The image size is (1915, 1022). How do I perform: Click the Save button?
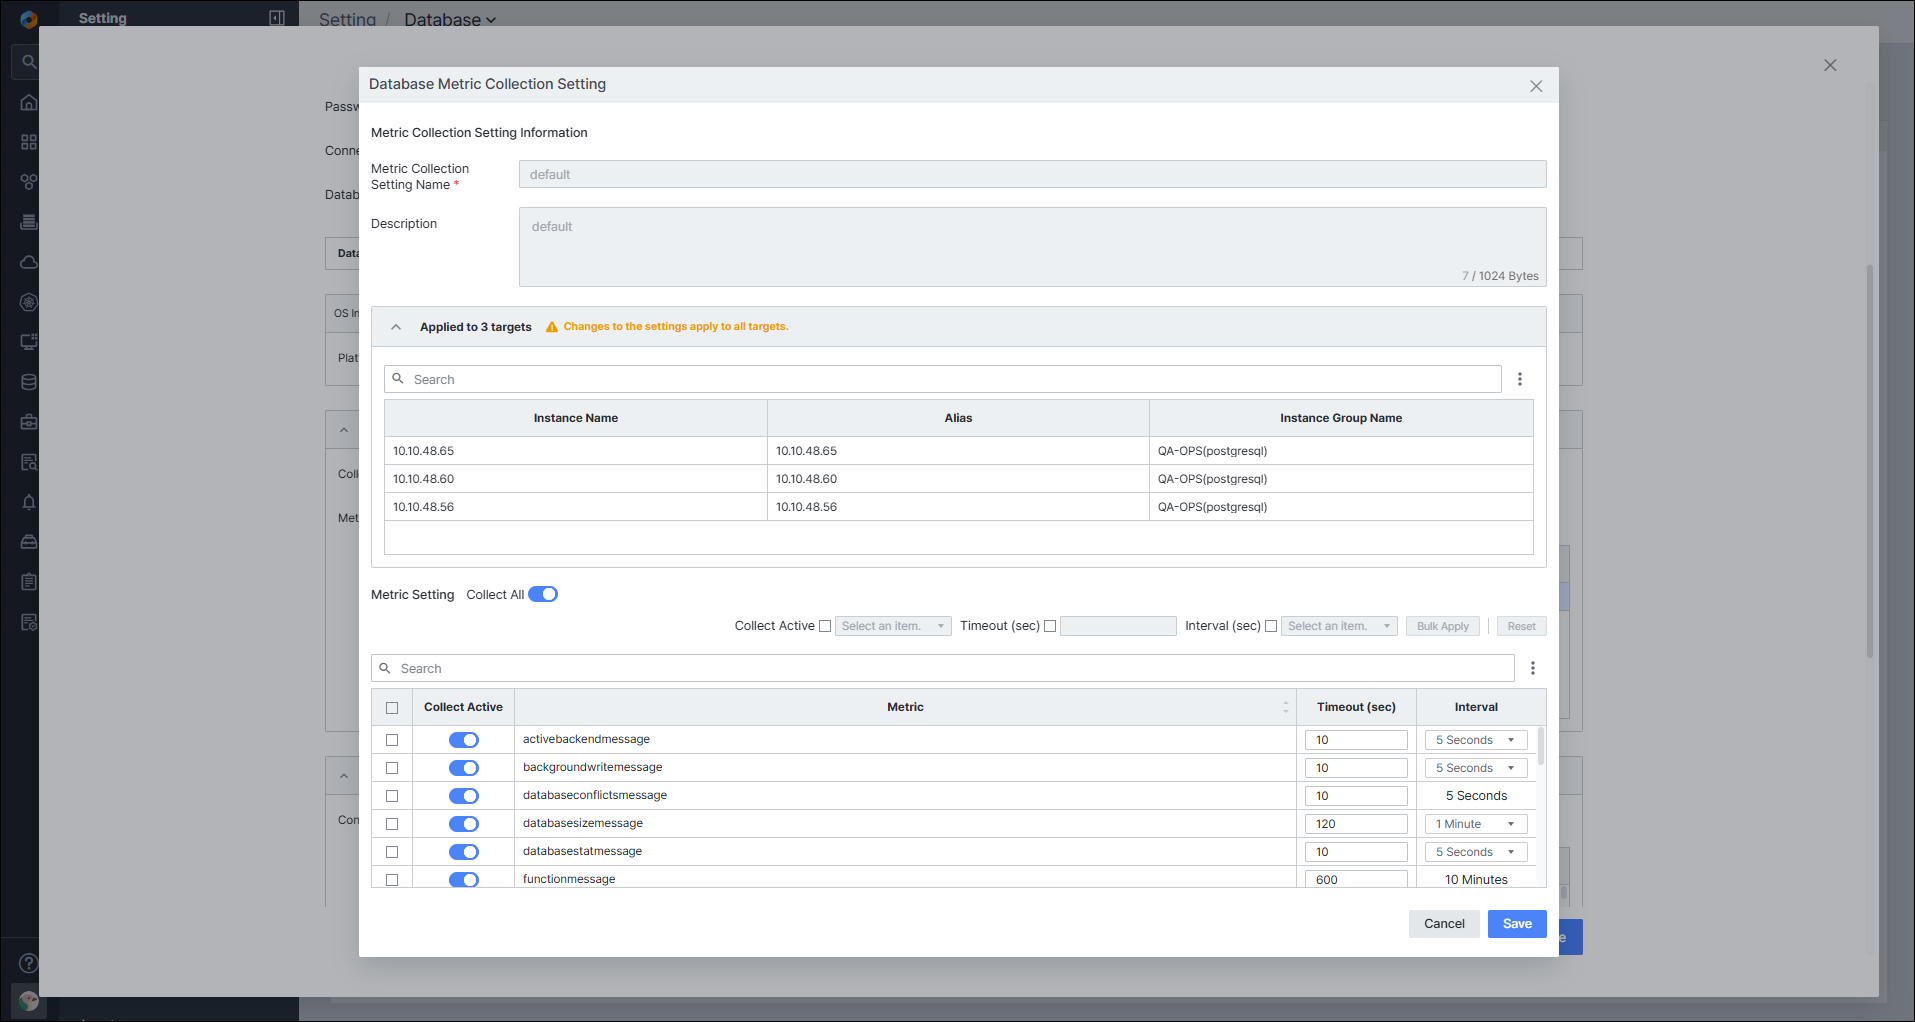coord(1517,924)
